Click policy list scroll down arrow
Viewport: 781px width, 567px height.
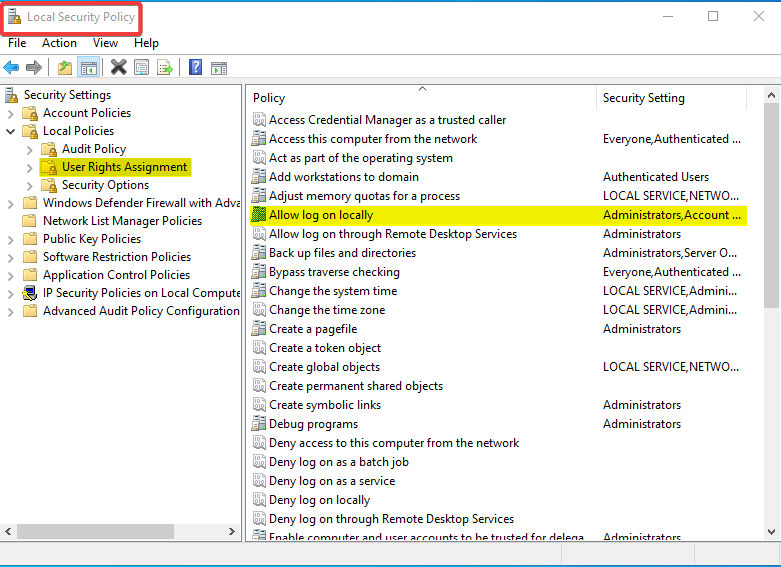point(772,532)
